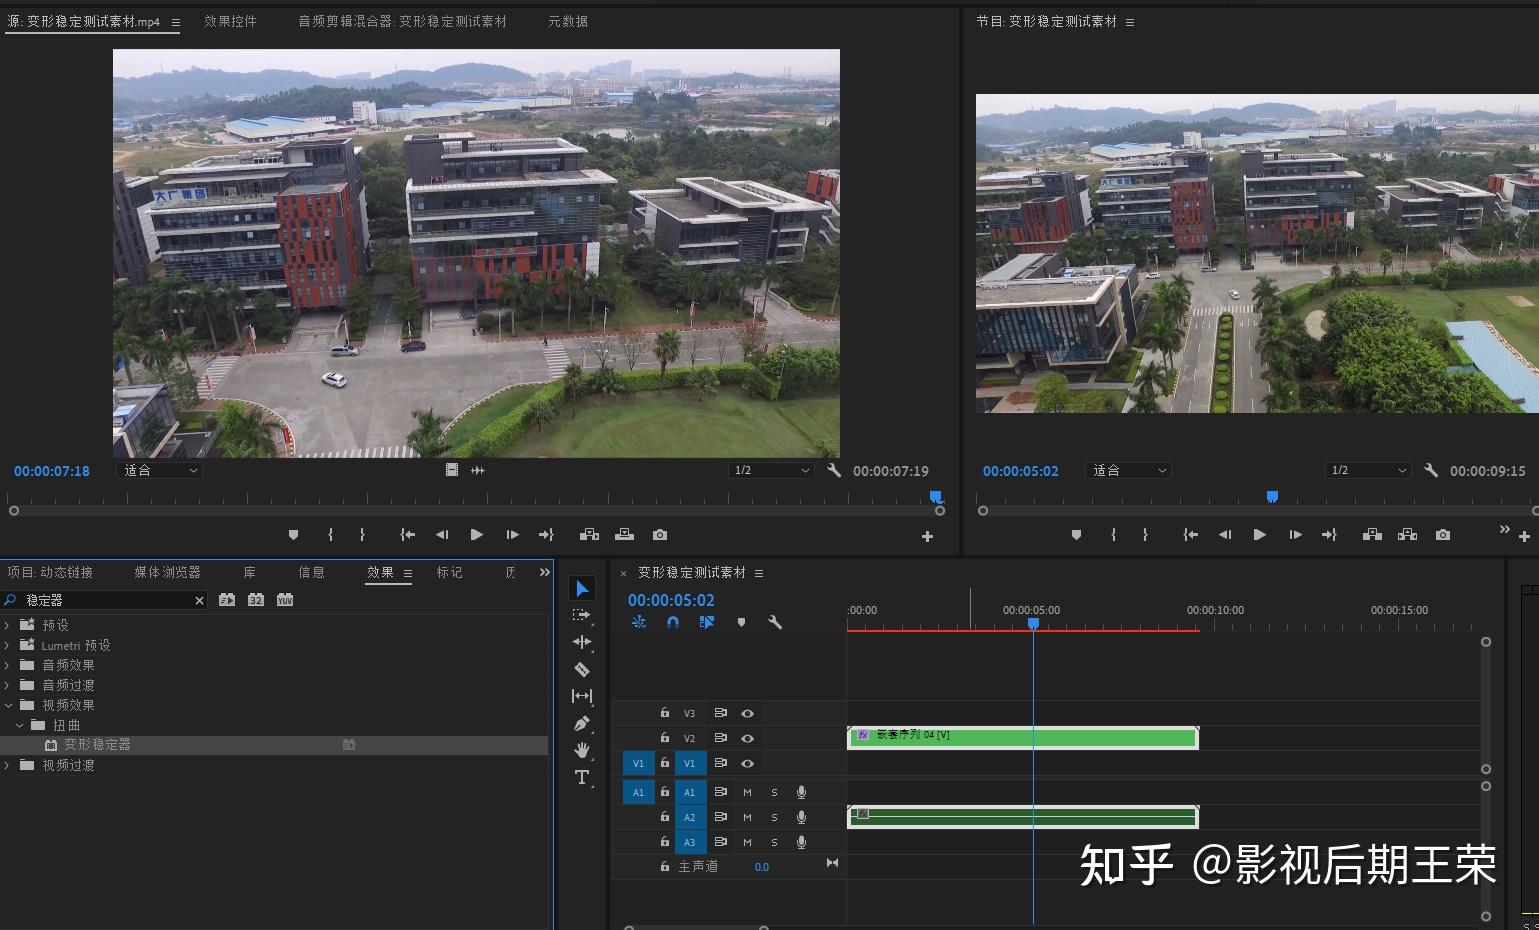1539x930 pixels.
Task: Toggle Snap magnet in timeline
Action: 673,622
